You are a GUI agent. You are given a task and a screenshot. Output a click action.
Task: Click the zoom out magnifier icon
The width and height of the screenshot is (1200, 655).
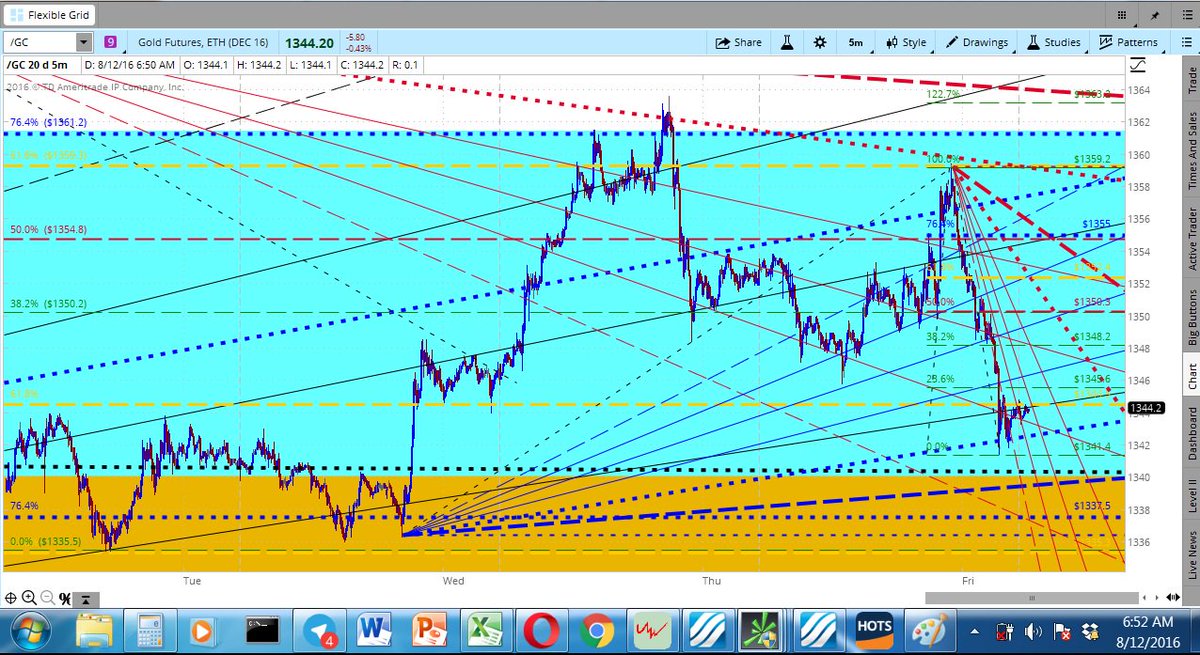coord(46,598)
